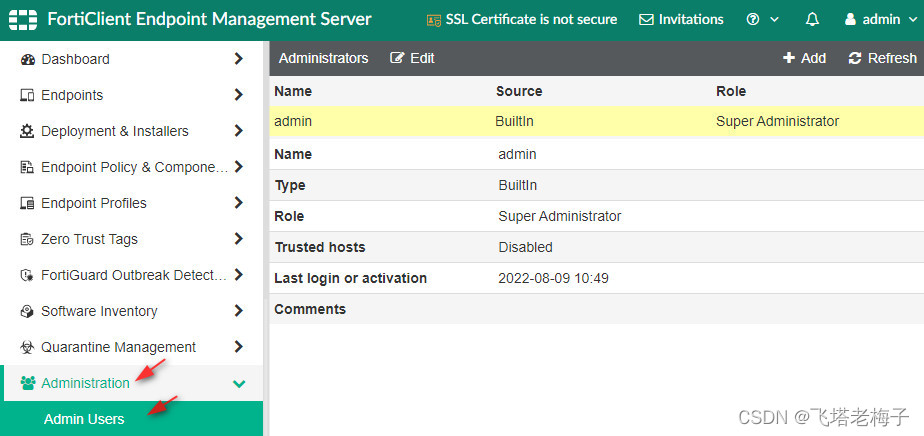Open the Invitations envelope icon
924x436 pixels.
646,20
